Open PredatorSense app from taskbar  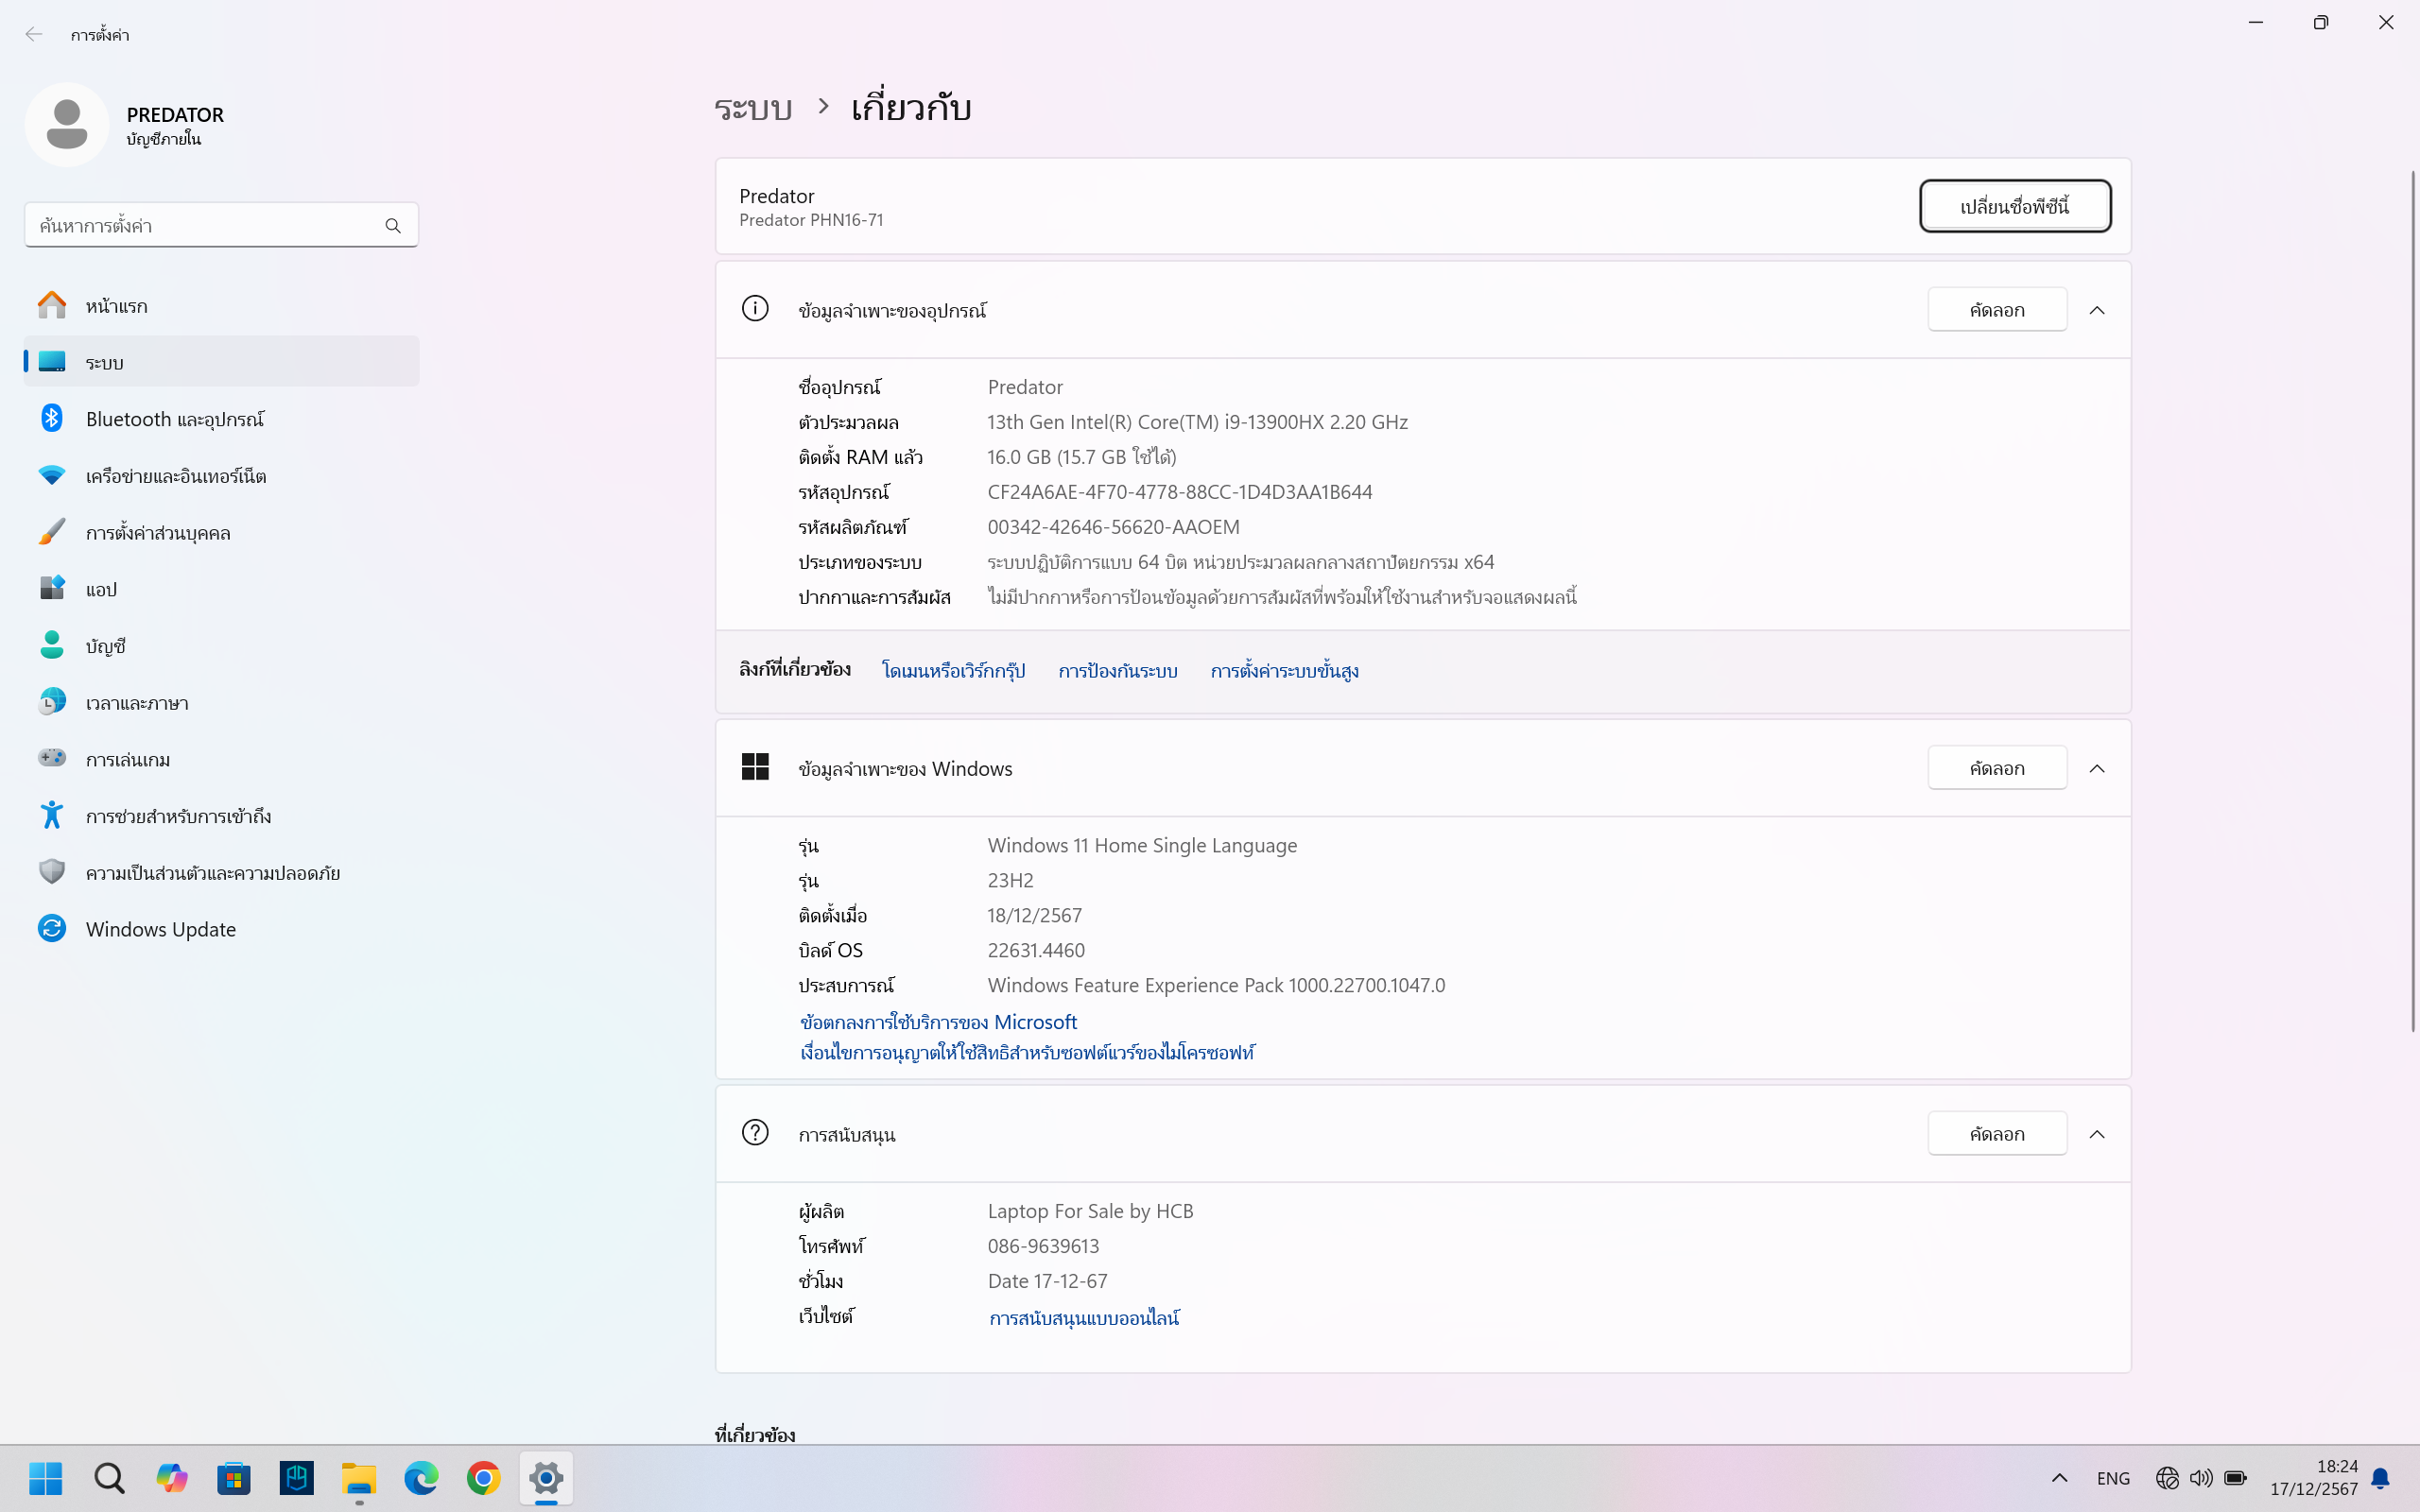[x=297, y=1477]
